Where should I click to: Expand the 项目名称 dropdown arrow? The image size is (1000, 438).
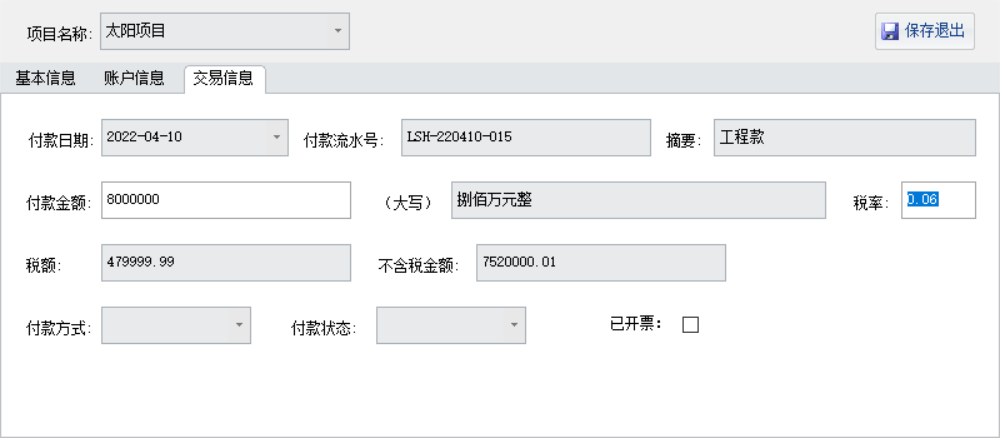click(337, 31)
